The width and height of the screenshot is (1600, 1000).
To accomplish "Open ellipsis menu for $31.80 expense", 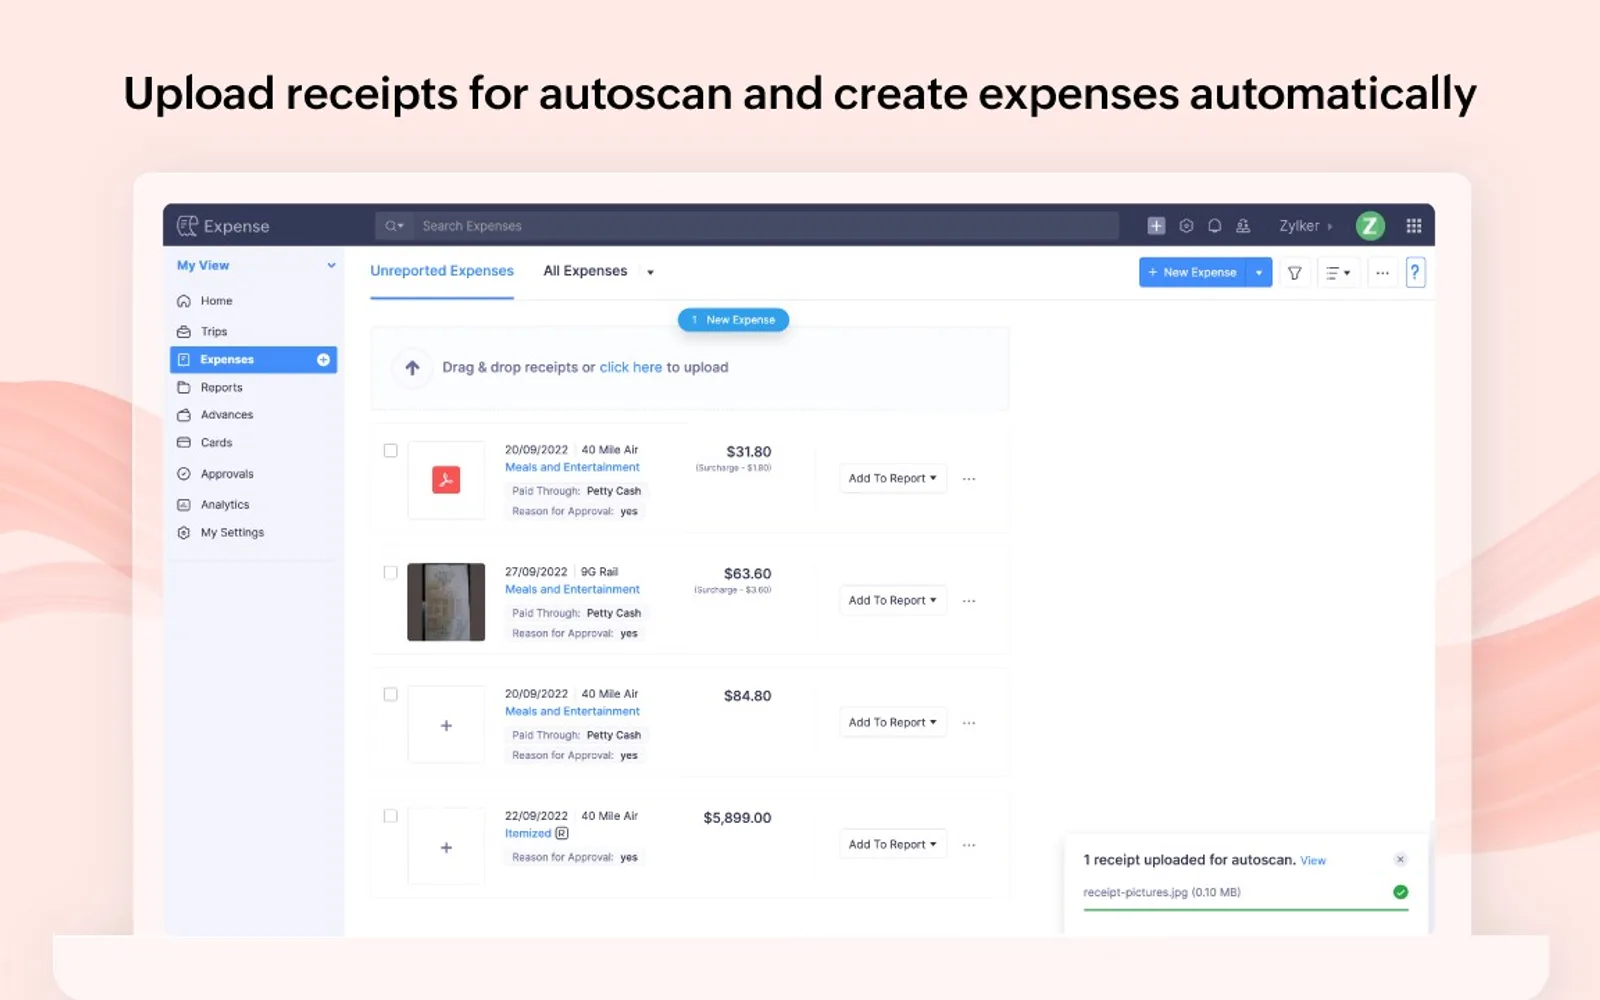I will [x=969, y=479].
